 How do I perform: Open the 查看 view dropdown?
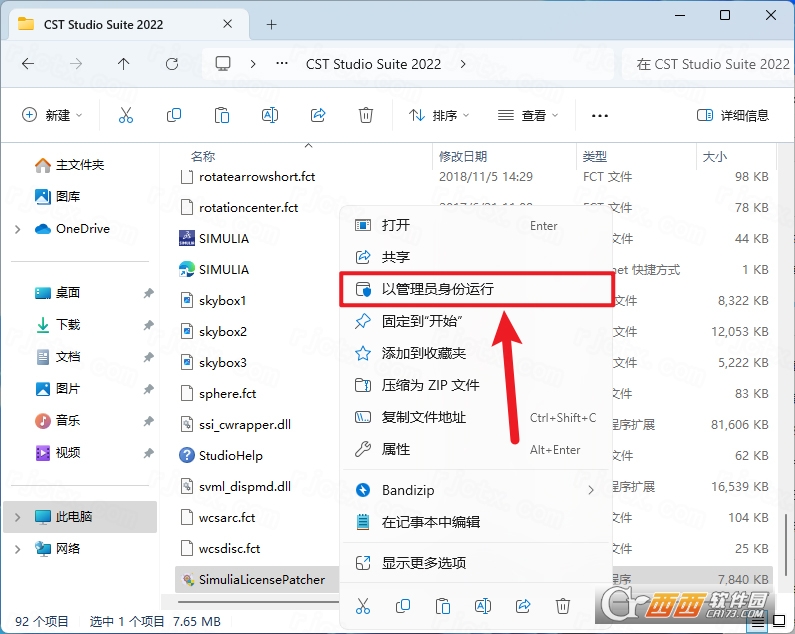pos(528,116)
